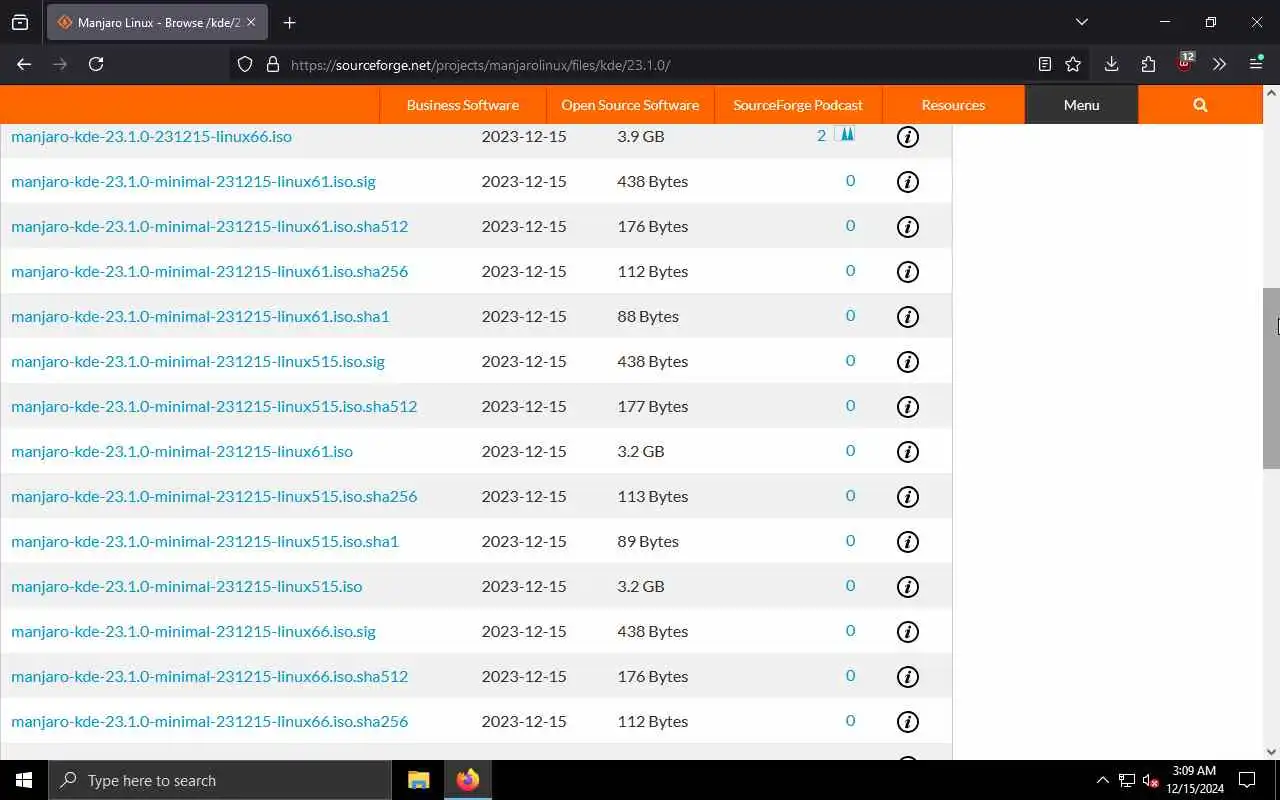The width and height of the screenshot is (1280, 800).
Task: Open info for minimal linux515.iso 3.2 GB
Action: tap(908, 586)
